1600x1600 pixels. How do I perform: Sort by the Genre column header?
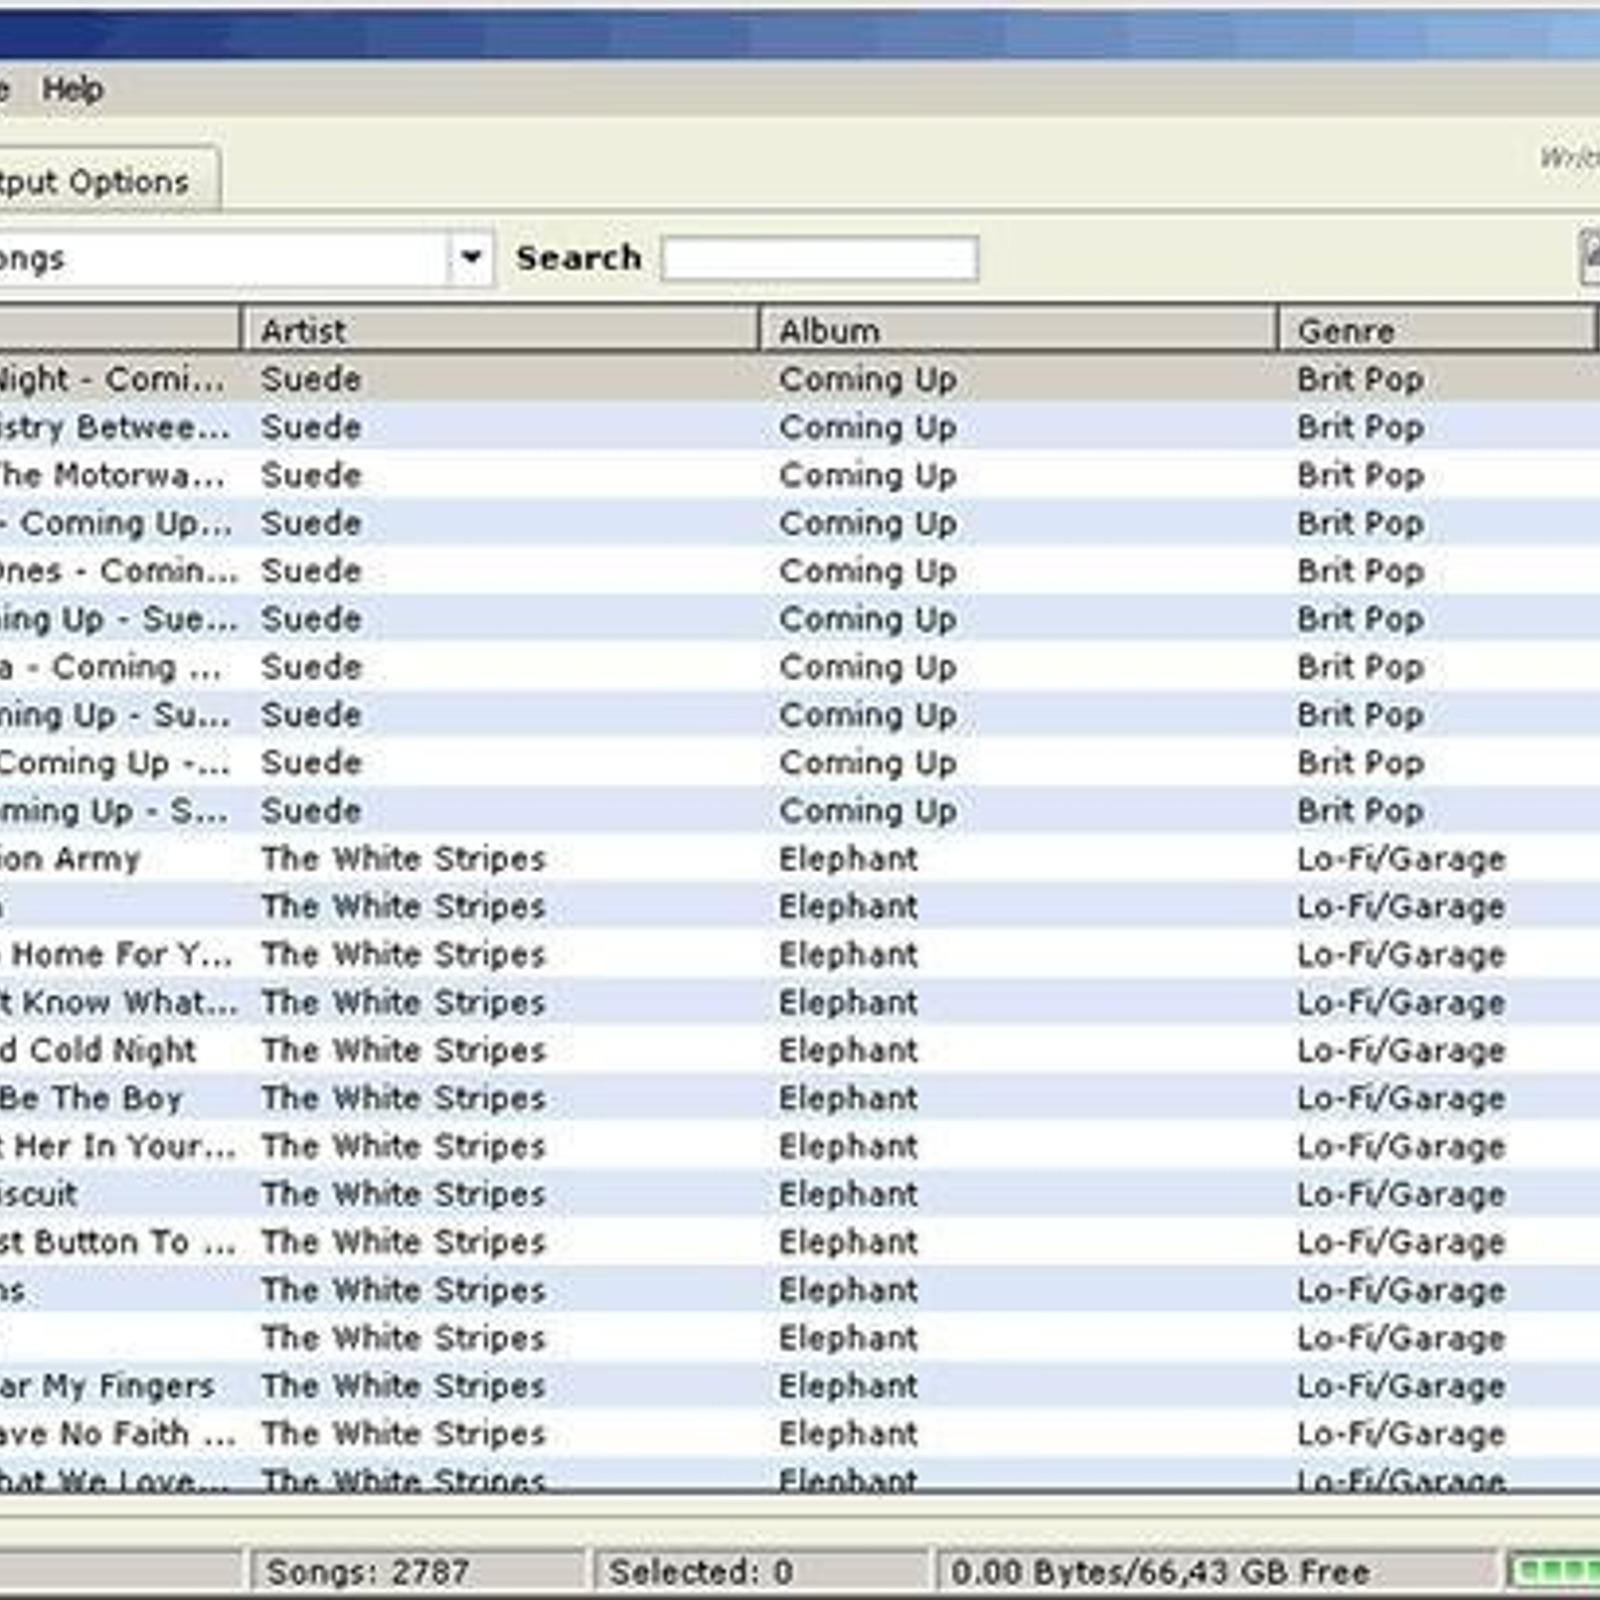tap(1437, 330)
